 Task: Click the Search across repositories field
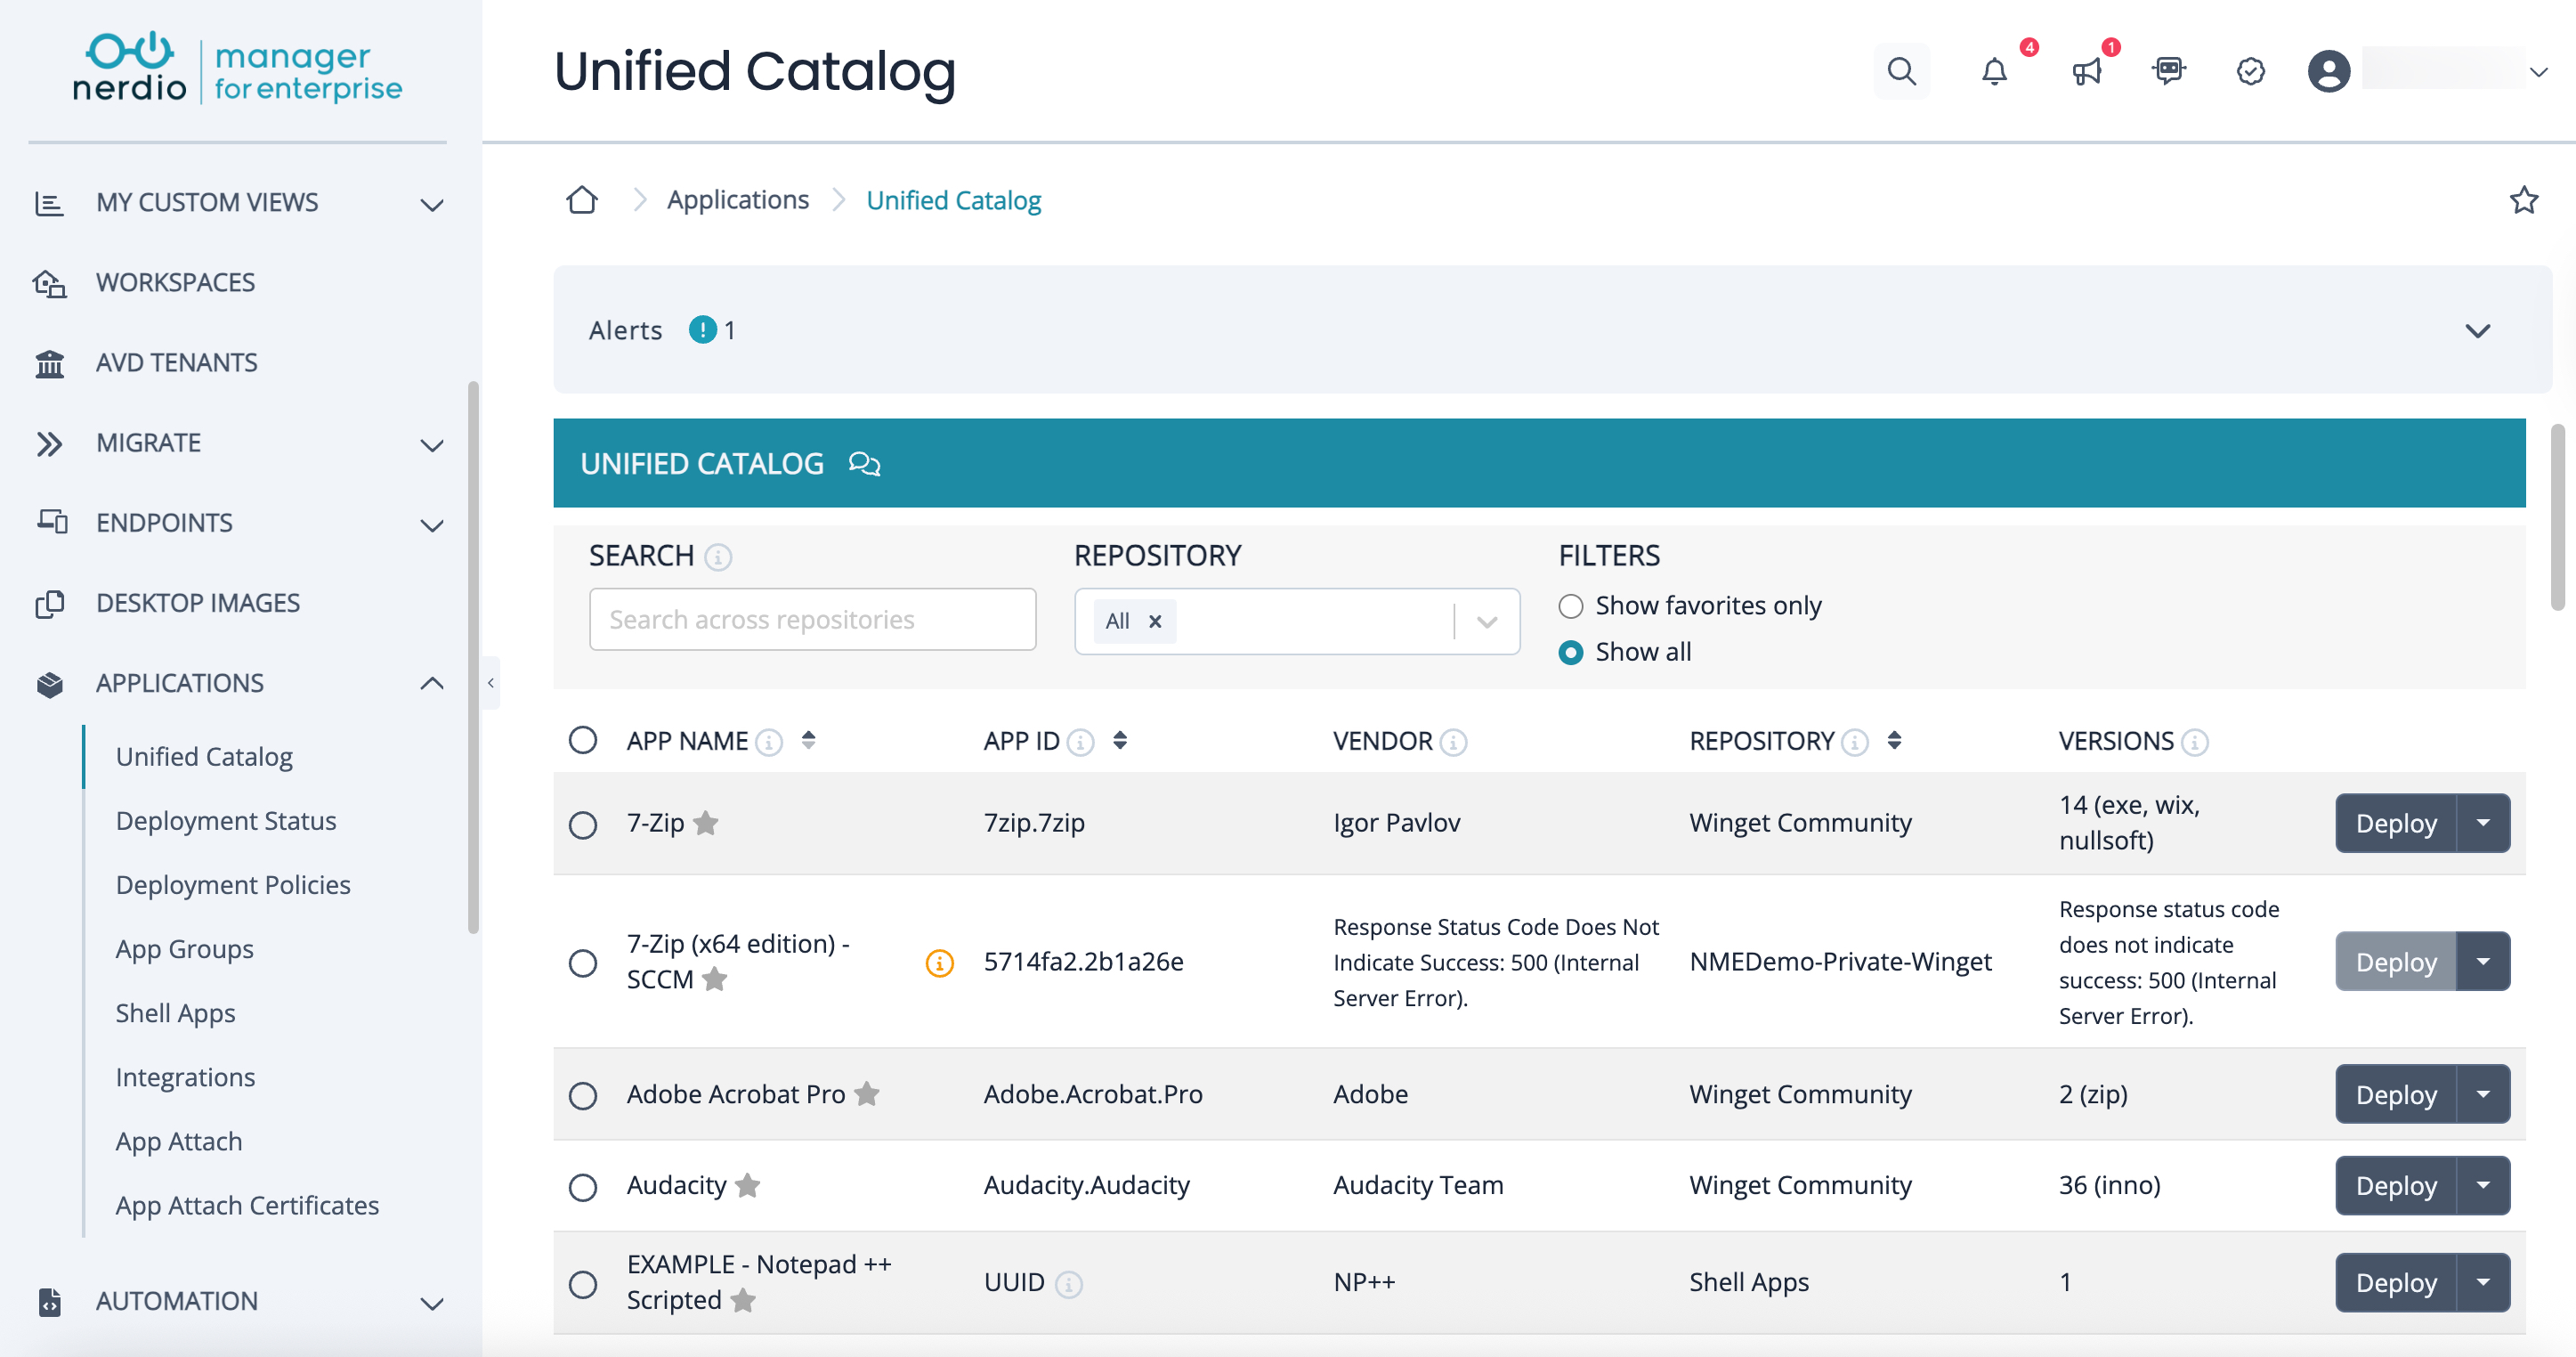812,619
